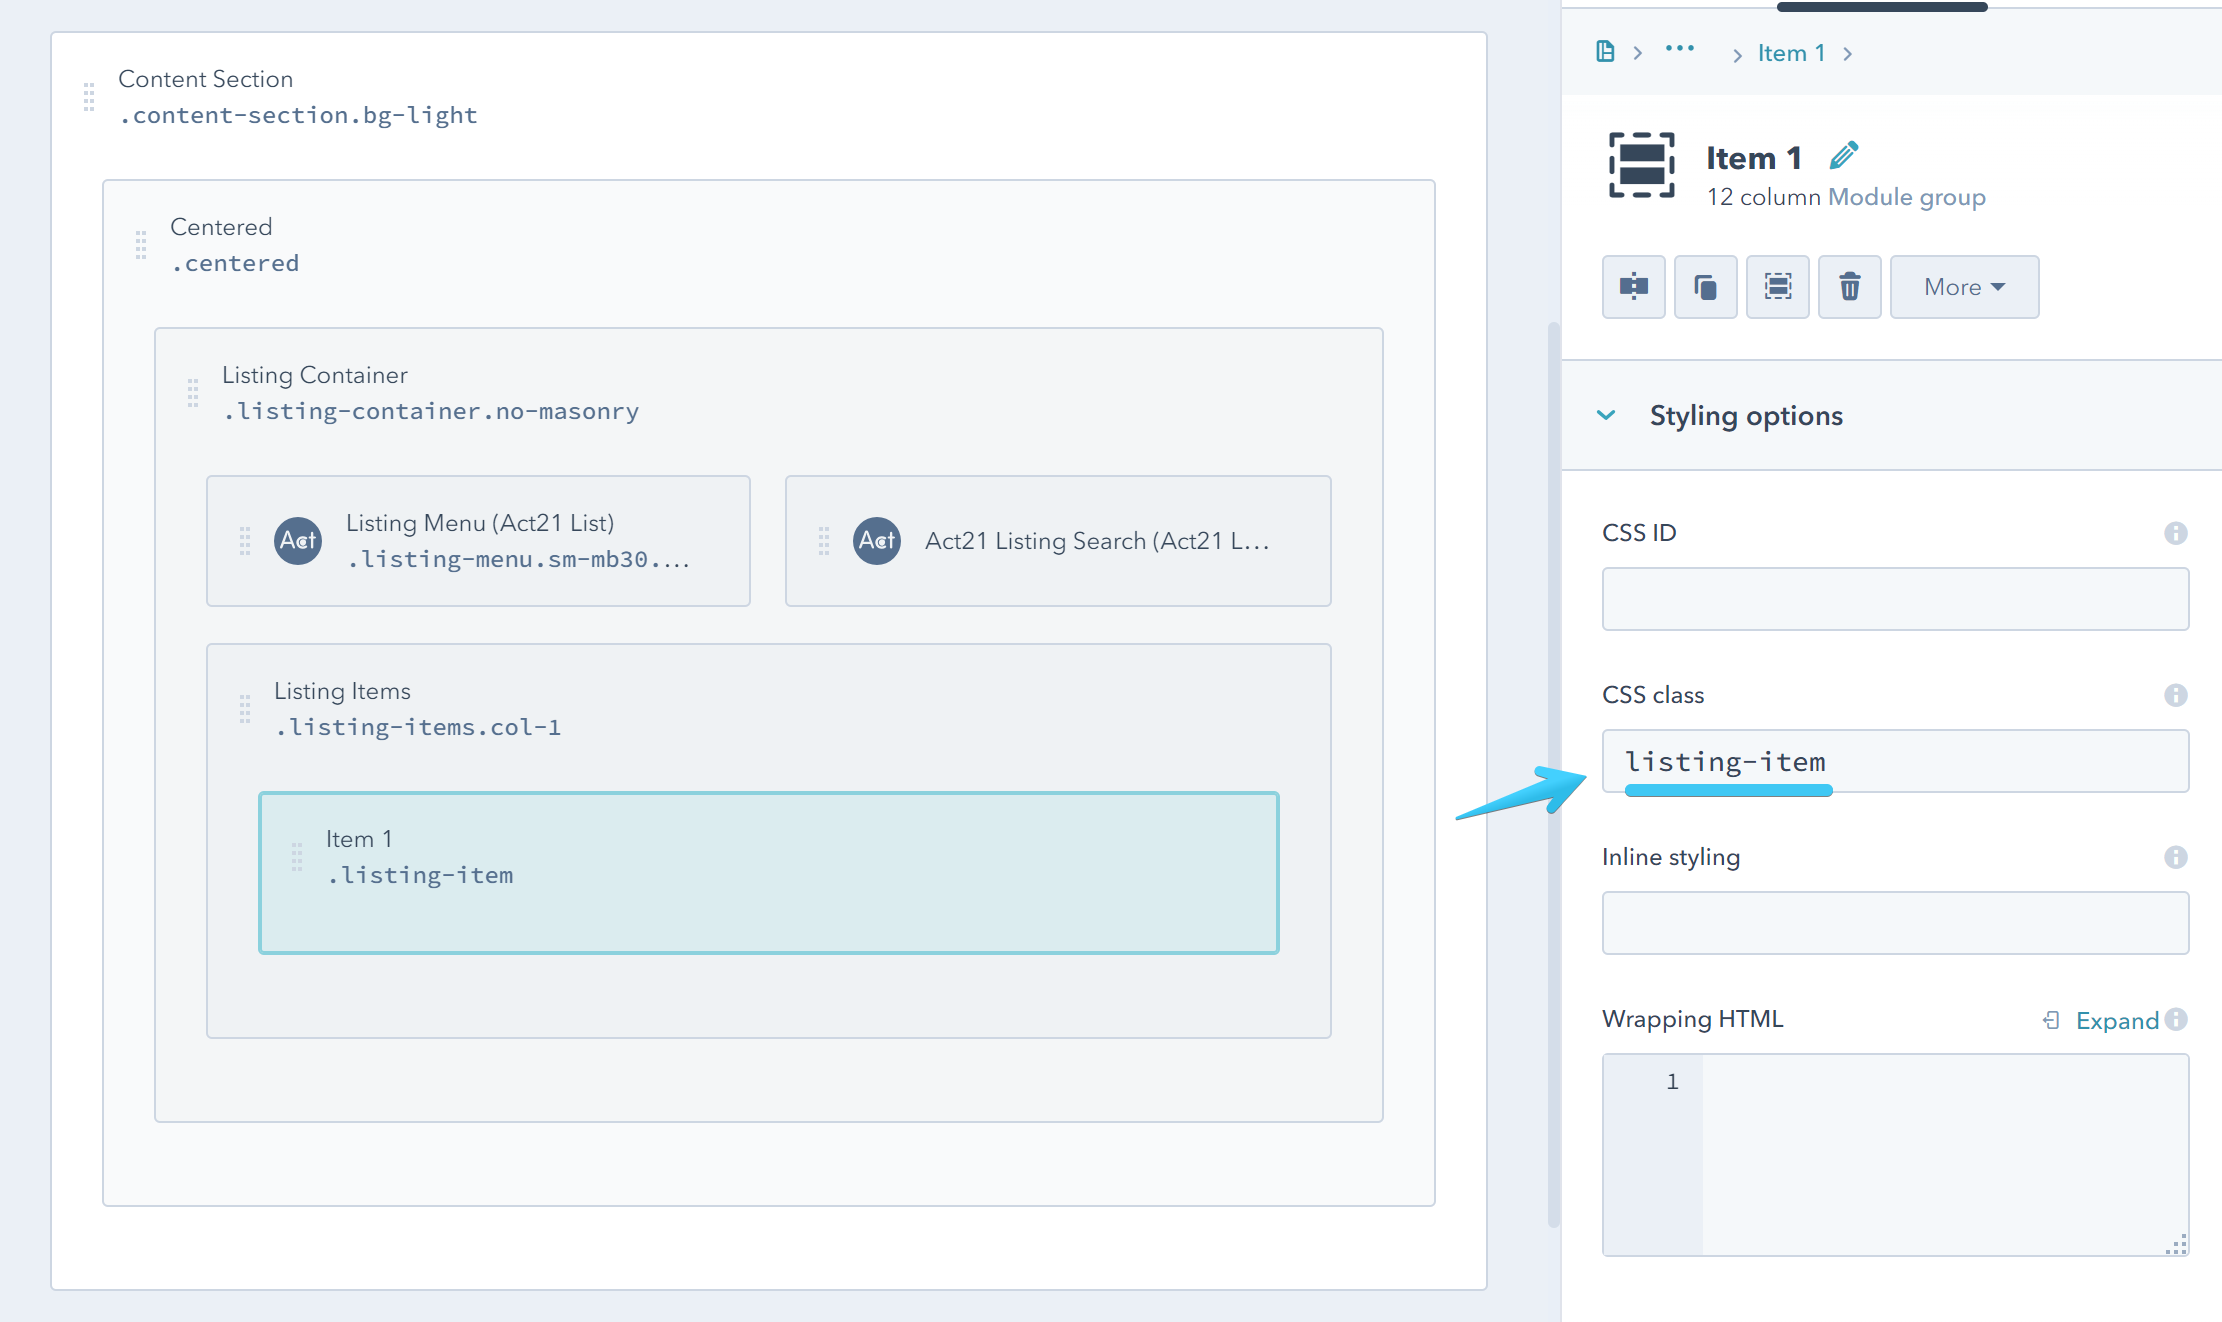This screenshot has width=2222, height=1322.
Task: Collapse the Styling options section
Action: (1606, 415)
